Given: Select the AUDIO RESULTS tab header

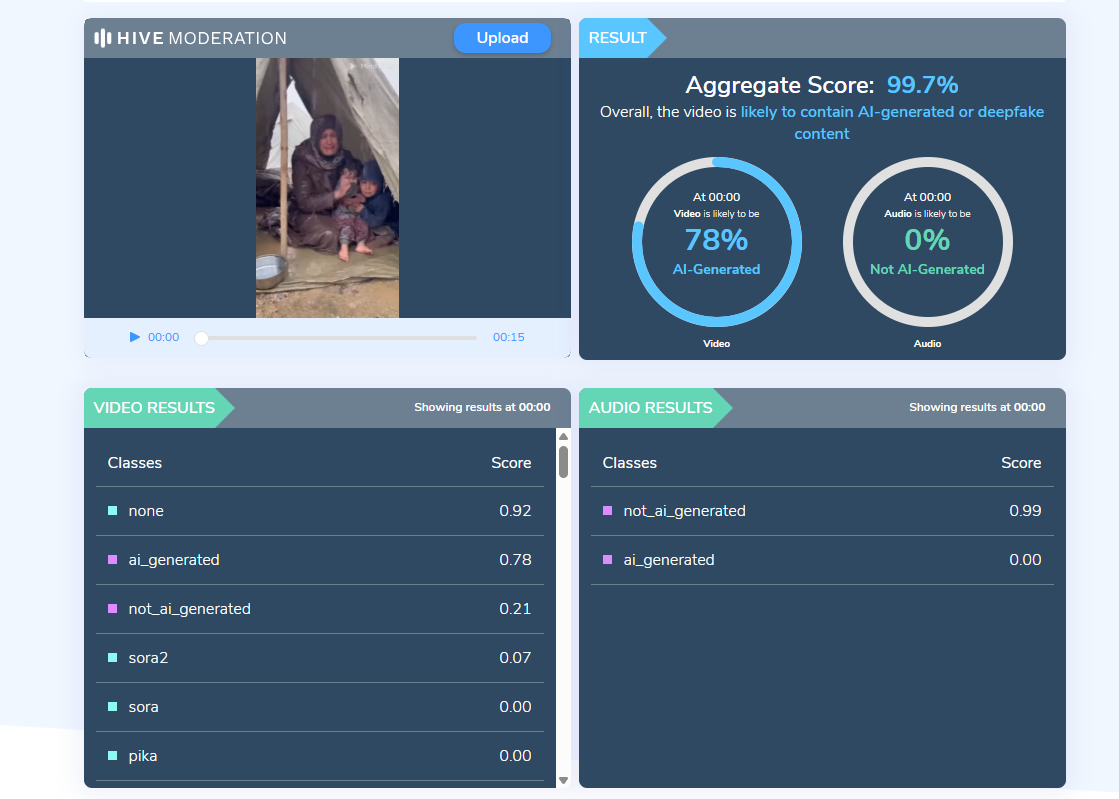Looking at the screenshot, I should (x=650, y=408).
